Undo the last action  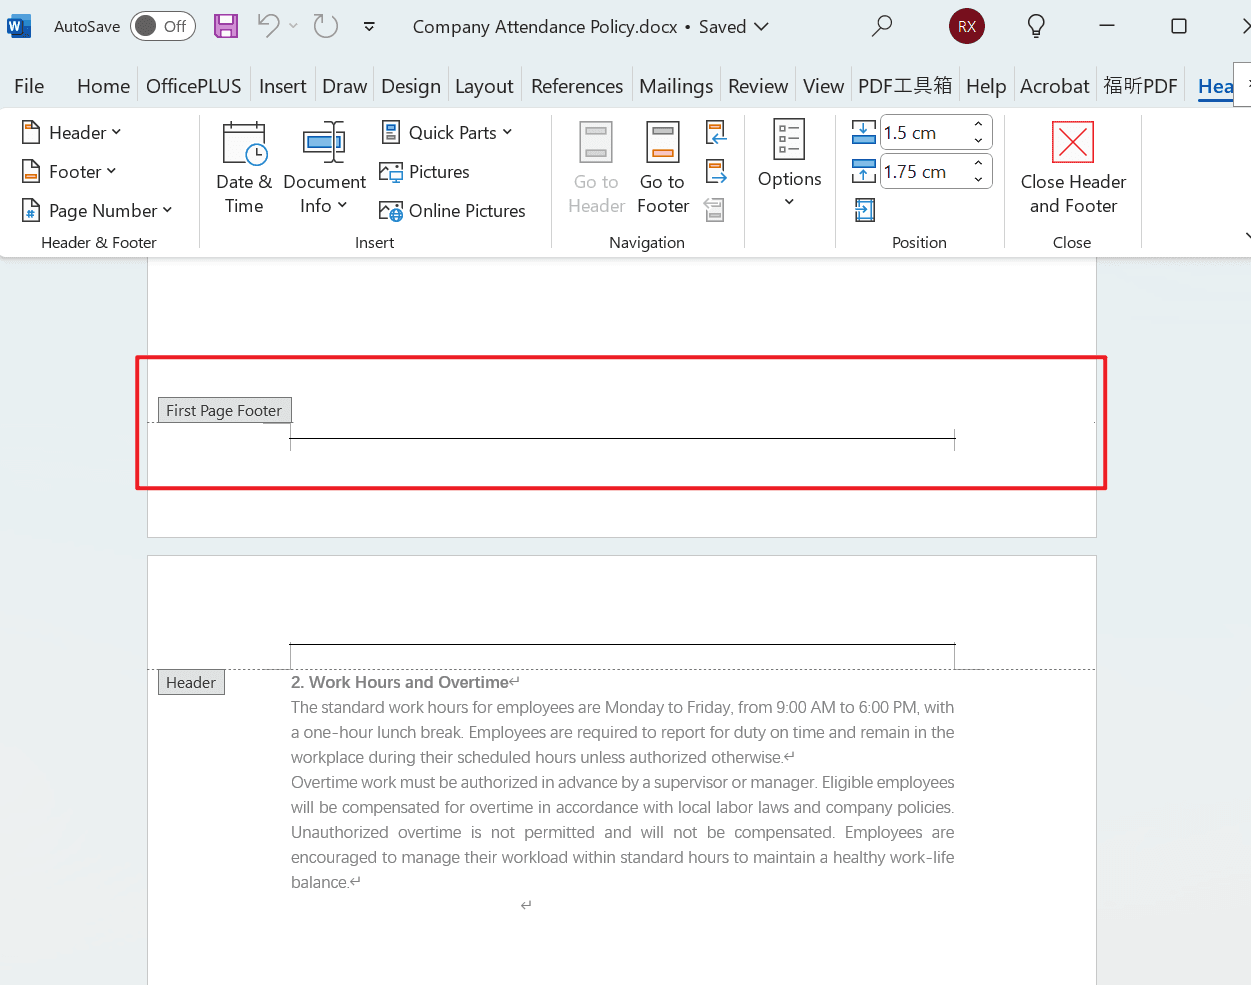pyautogui.click(x=268, y=26)
